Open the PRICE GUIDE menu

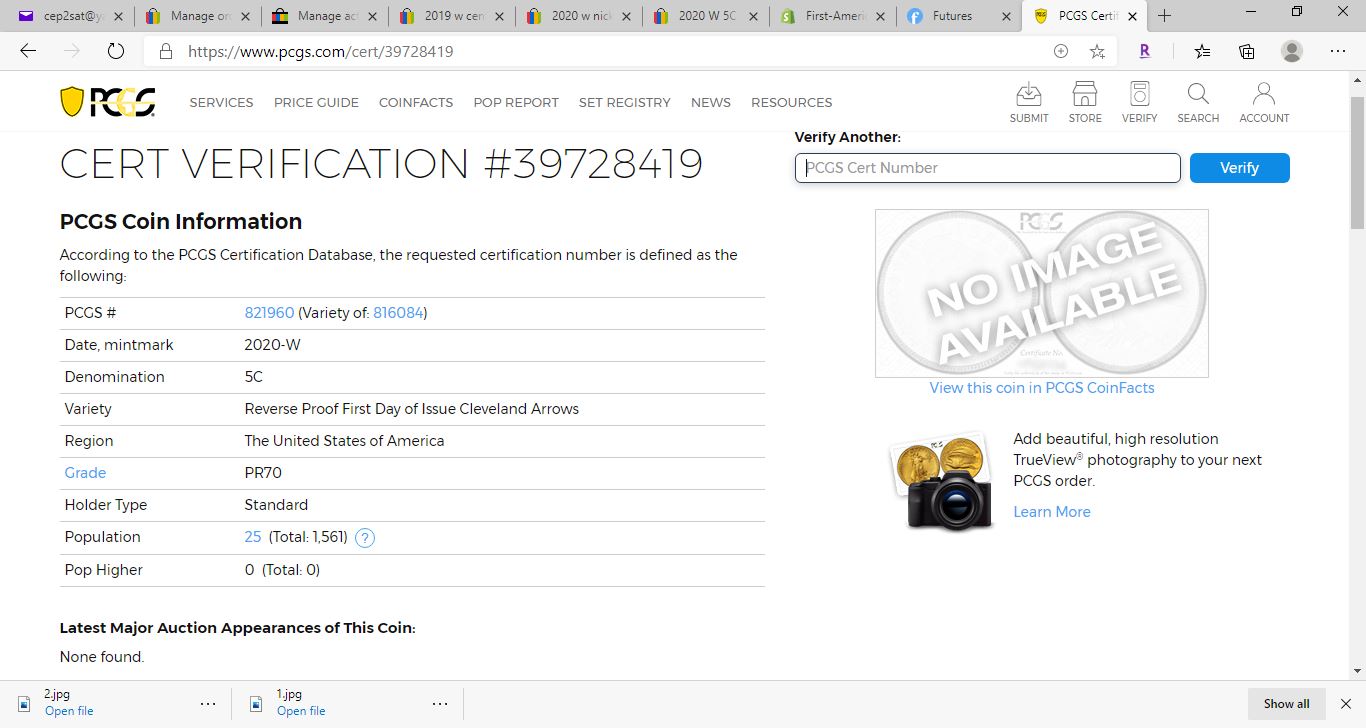point(316,102)
